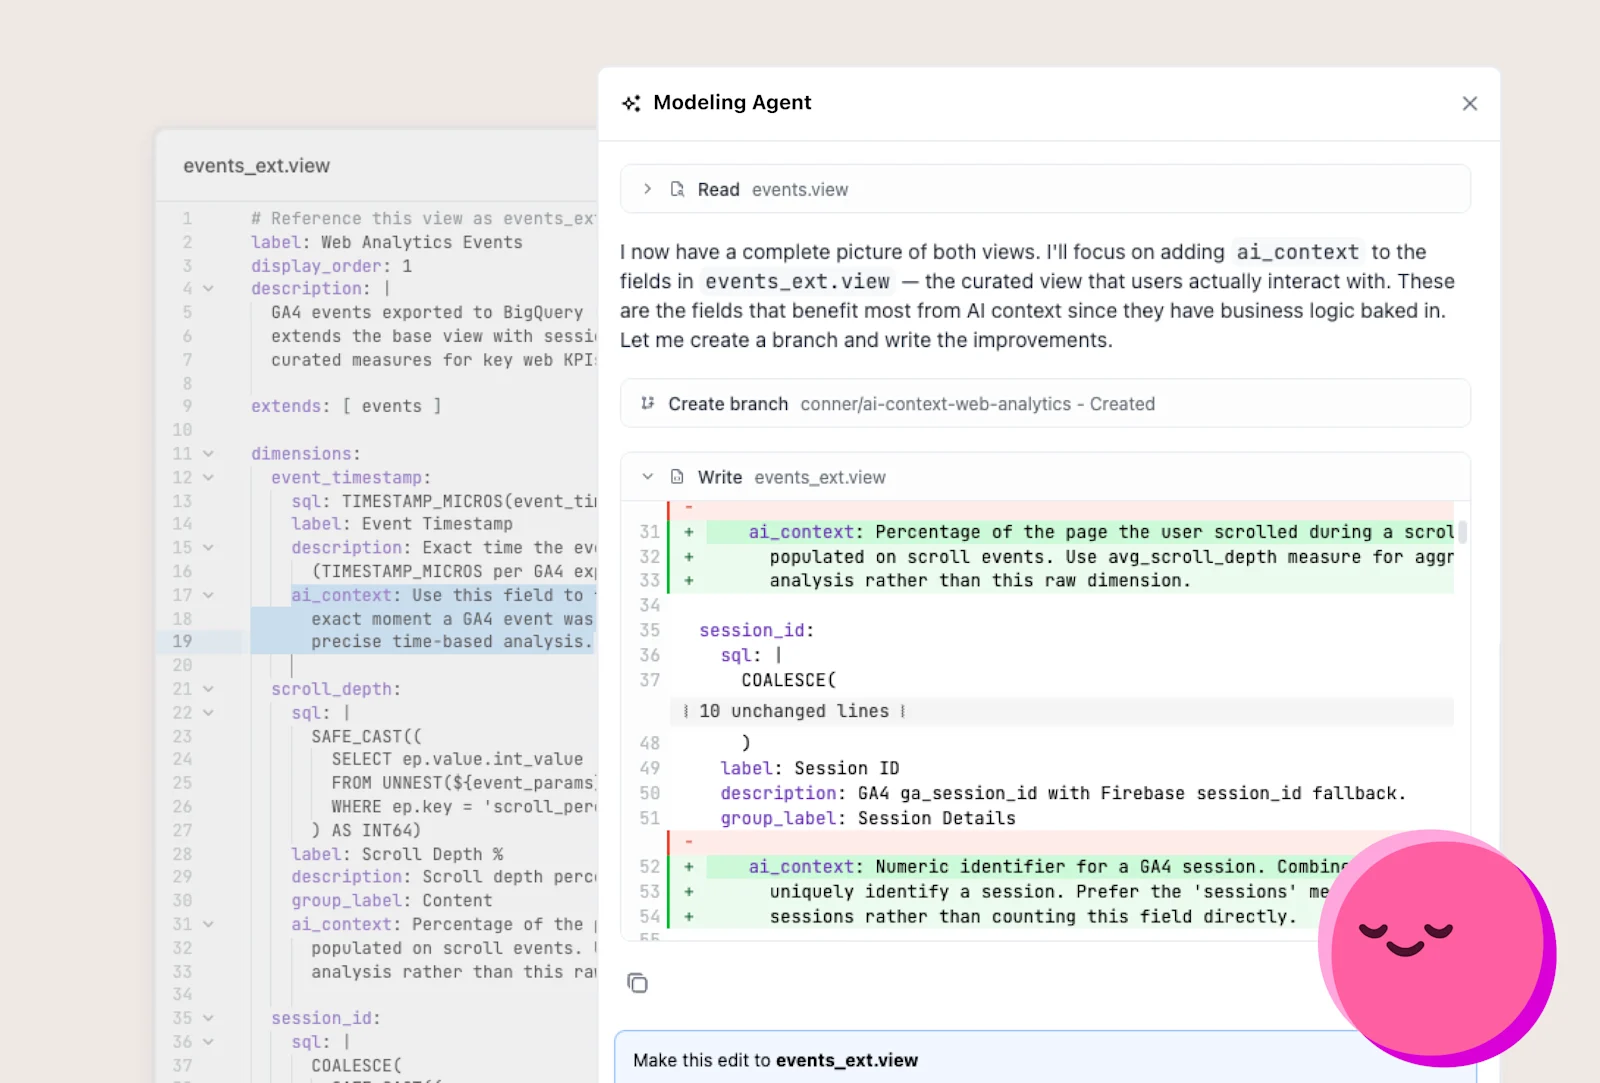Collapse the Write events_ext.view diff

647,477
